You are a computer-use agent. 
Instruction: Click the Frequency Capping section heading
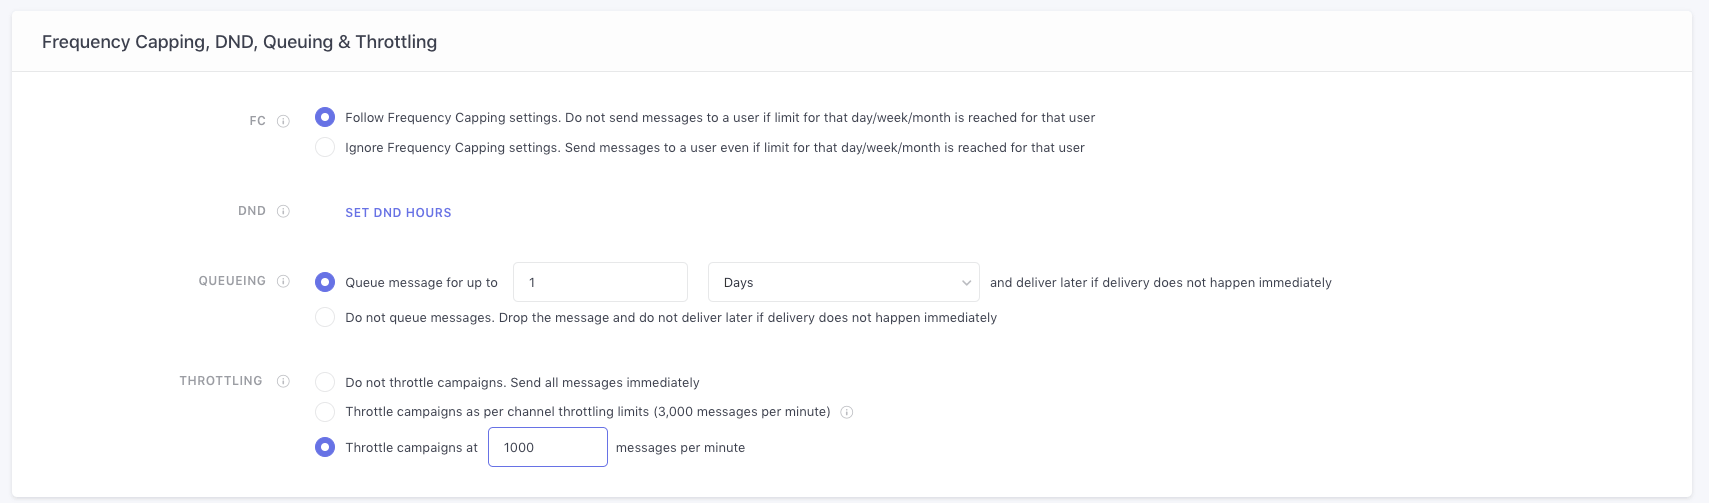point(239,42)
